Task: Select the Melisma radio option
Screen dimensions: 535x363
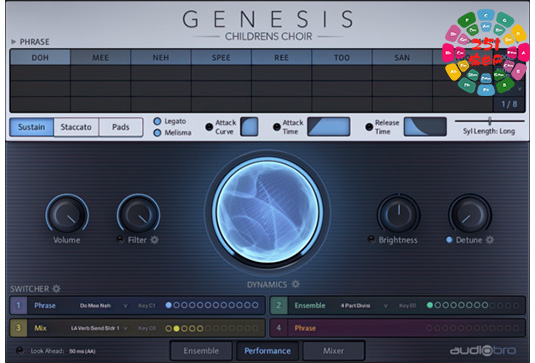Action: coord(157,133)
